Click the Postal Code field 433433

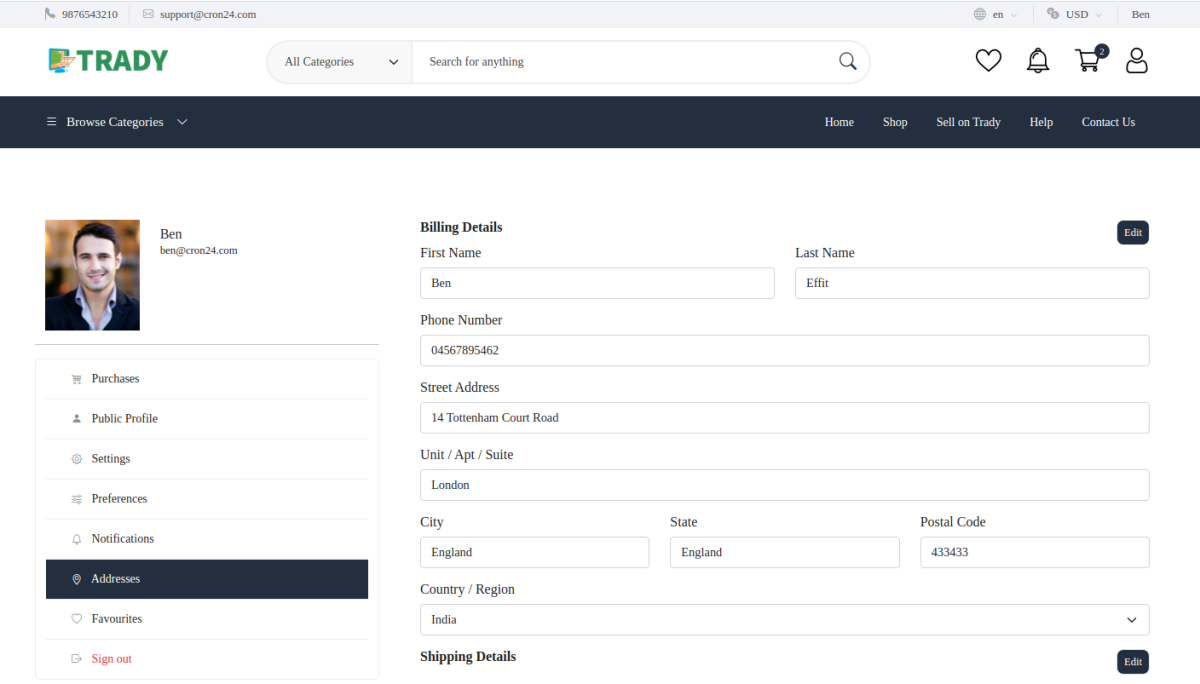[x=1034, y=552]
